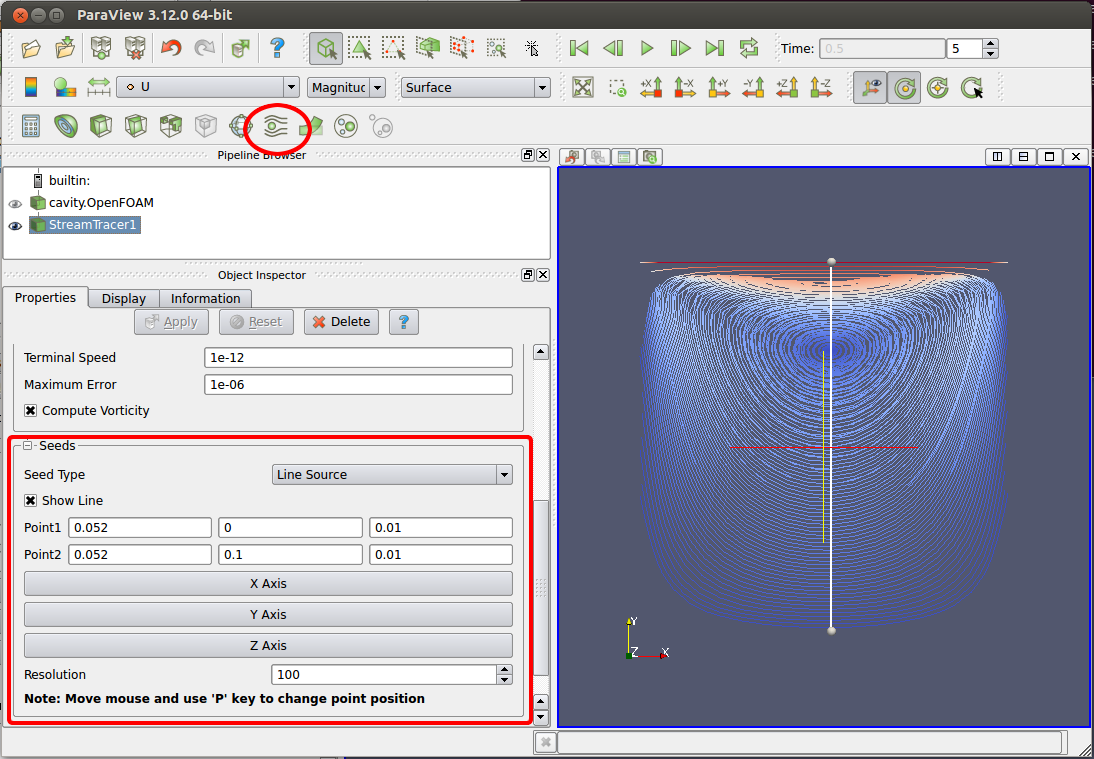Open the Calculator filter
This screenshot has width=1094, height=759.
(x=30, y=126)
